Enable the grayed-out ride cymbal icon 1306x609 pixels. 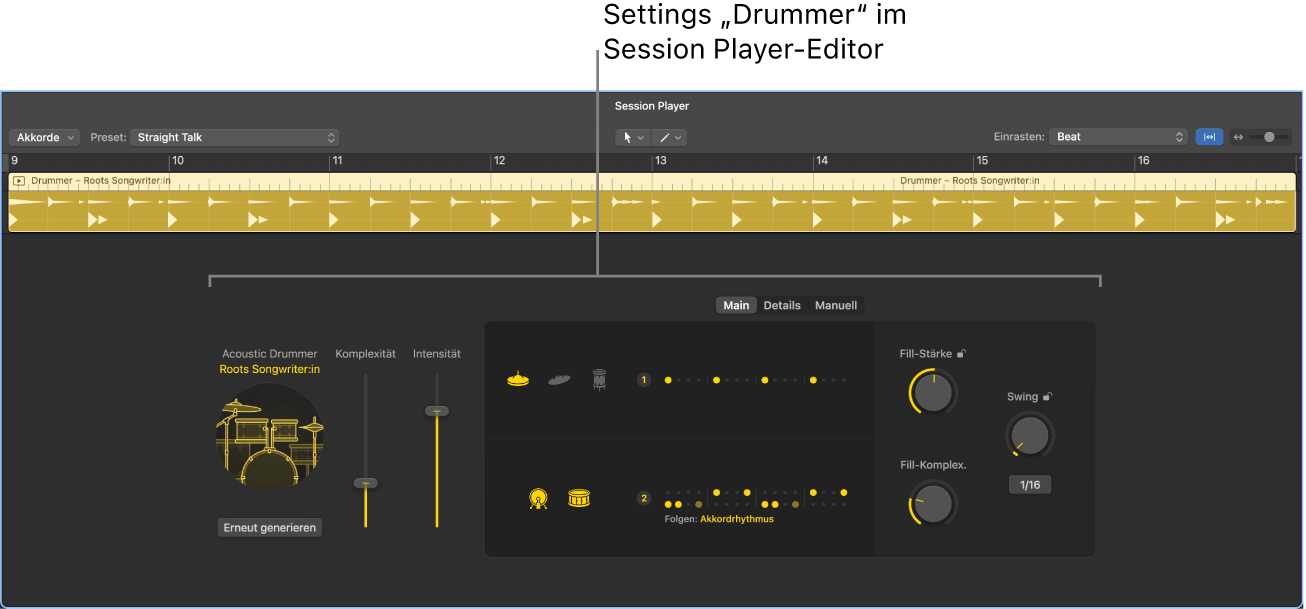point(559,379)
